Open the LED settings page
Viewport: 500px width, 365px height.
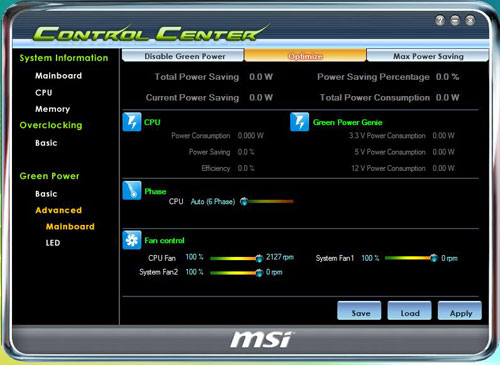click(x=53, y=243)
